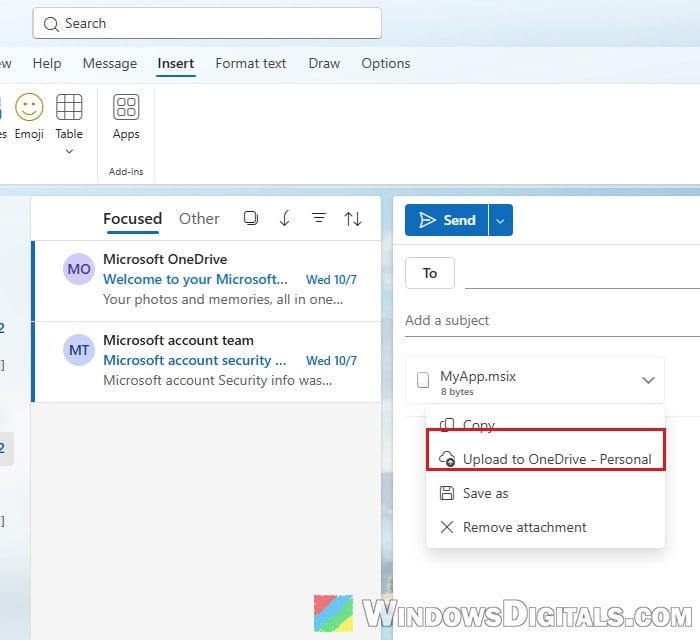Click the Add a subject field
This screenshot has width=700, height=640.
552,320
